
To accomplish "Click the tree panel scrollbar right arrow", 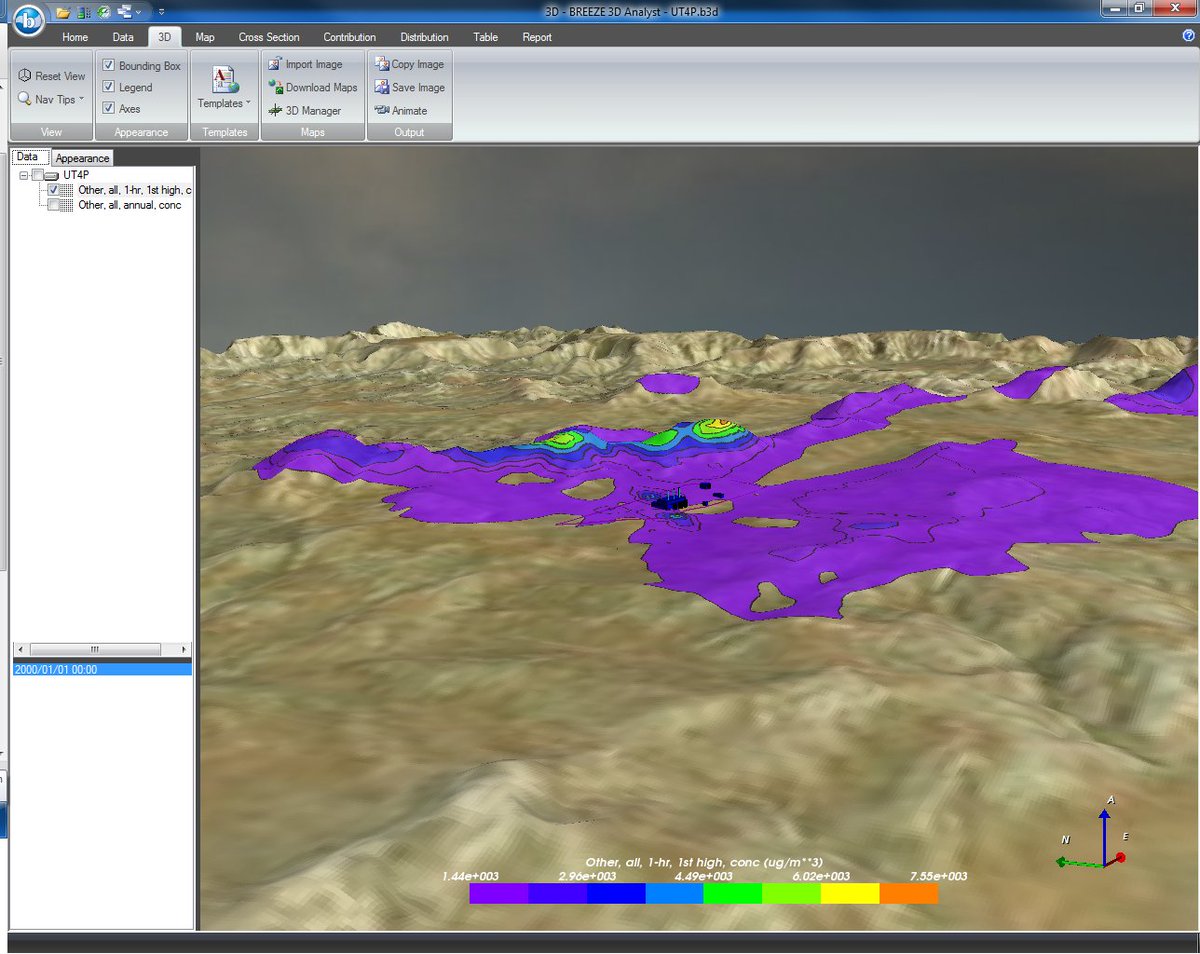I will pyautogui.click(x=183, y=649).
